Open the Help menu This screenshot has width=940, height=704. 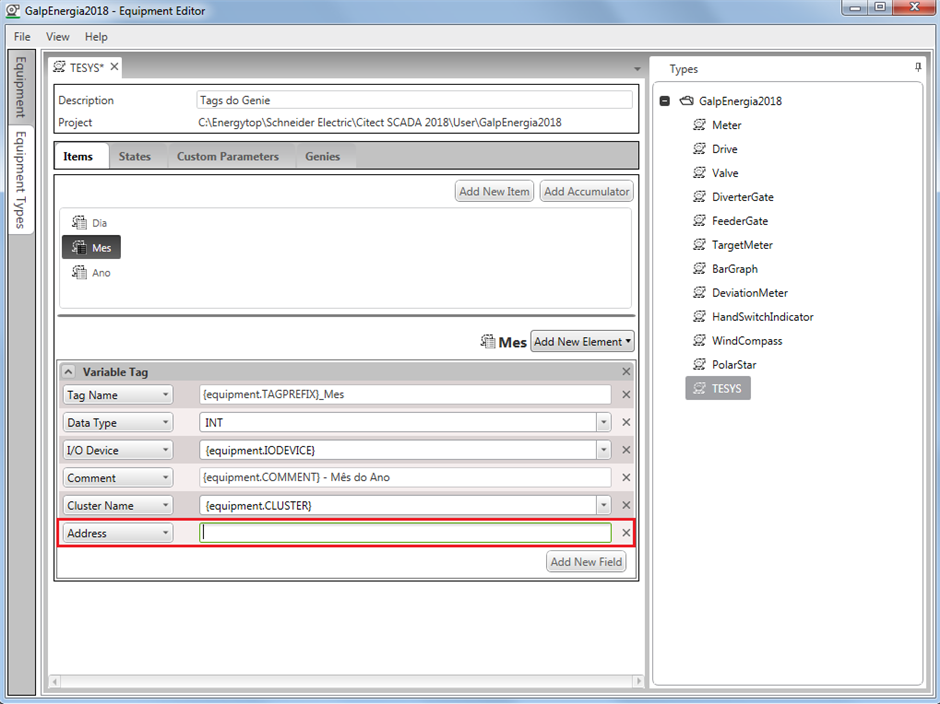point(96,37)
